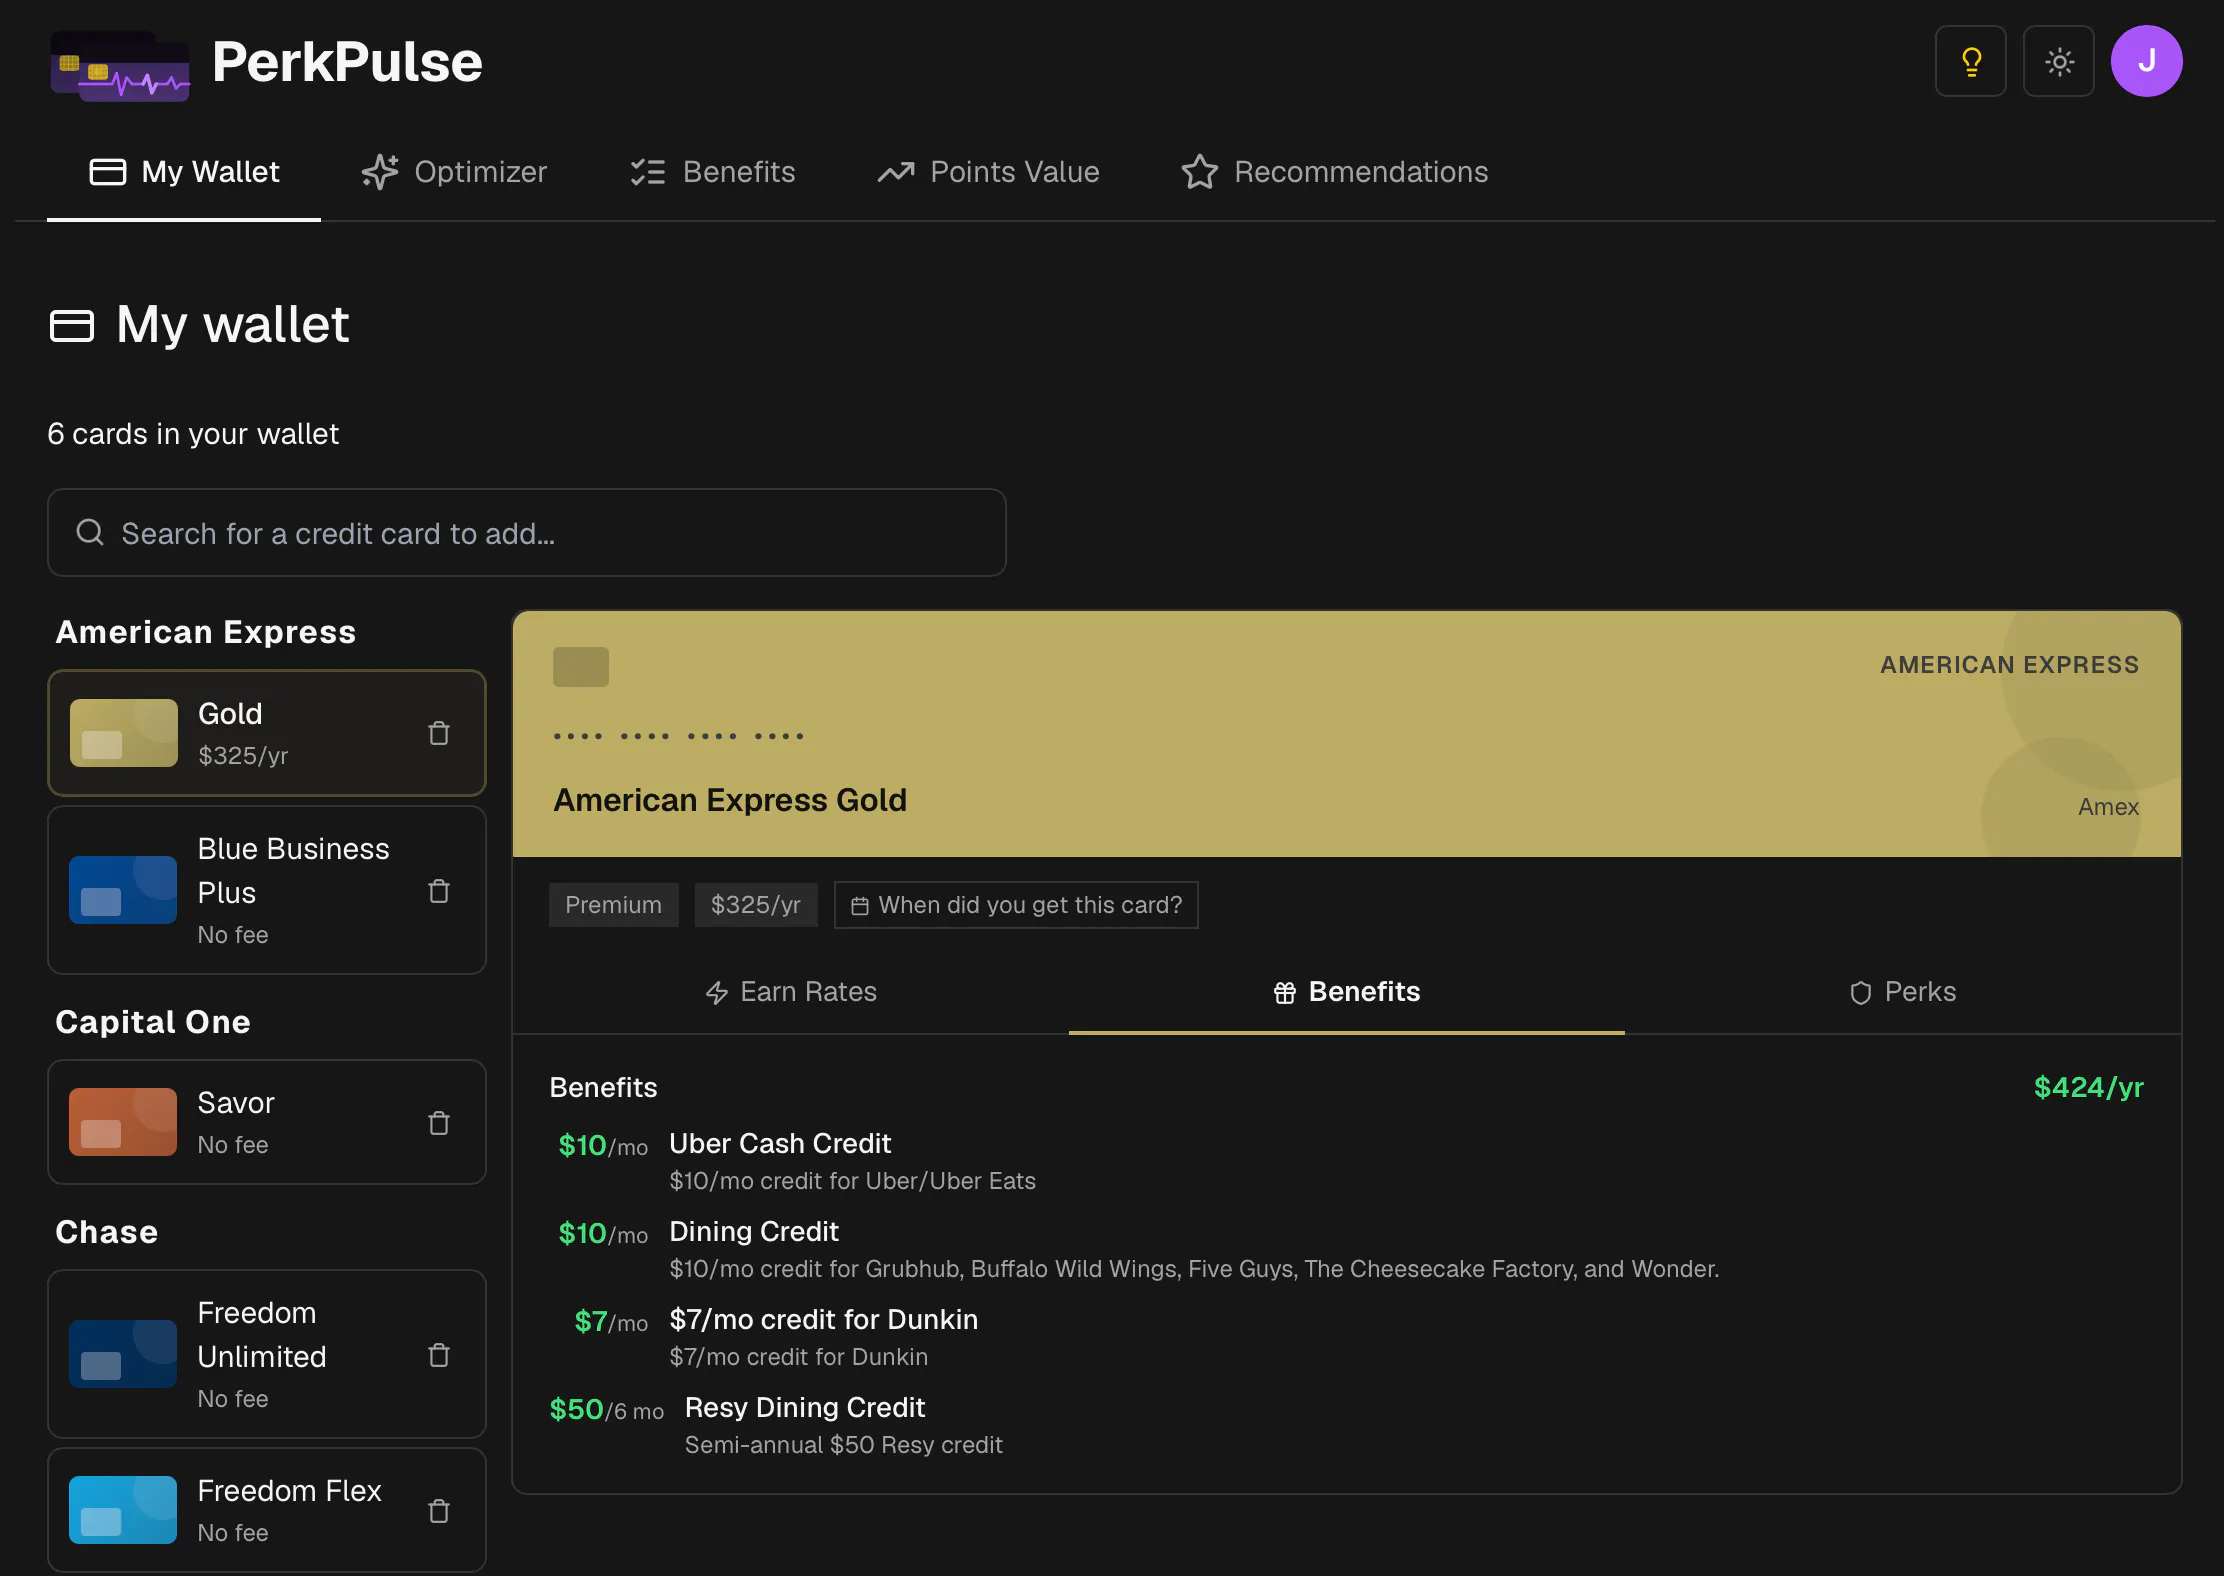Image resolution: width=2224 pixels, height=1576 pixels.
Task: Open the lightbulb tips button
Action: tap(1970, 61)
